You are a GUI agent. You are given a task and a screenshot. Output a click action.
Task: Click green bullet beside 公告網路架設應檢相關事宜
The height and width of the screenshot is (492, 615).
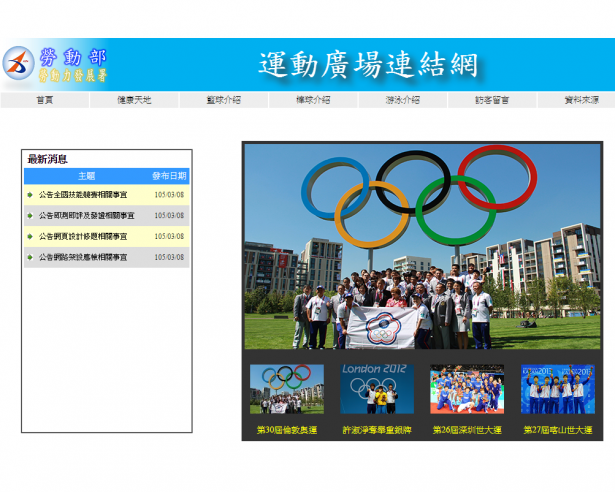coord(30,257)
